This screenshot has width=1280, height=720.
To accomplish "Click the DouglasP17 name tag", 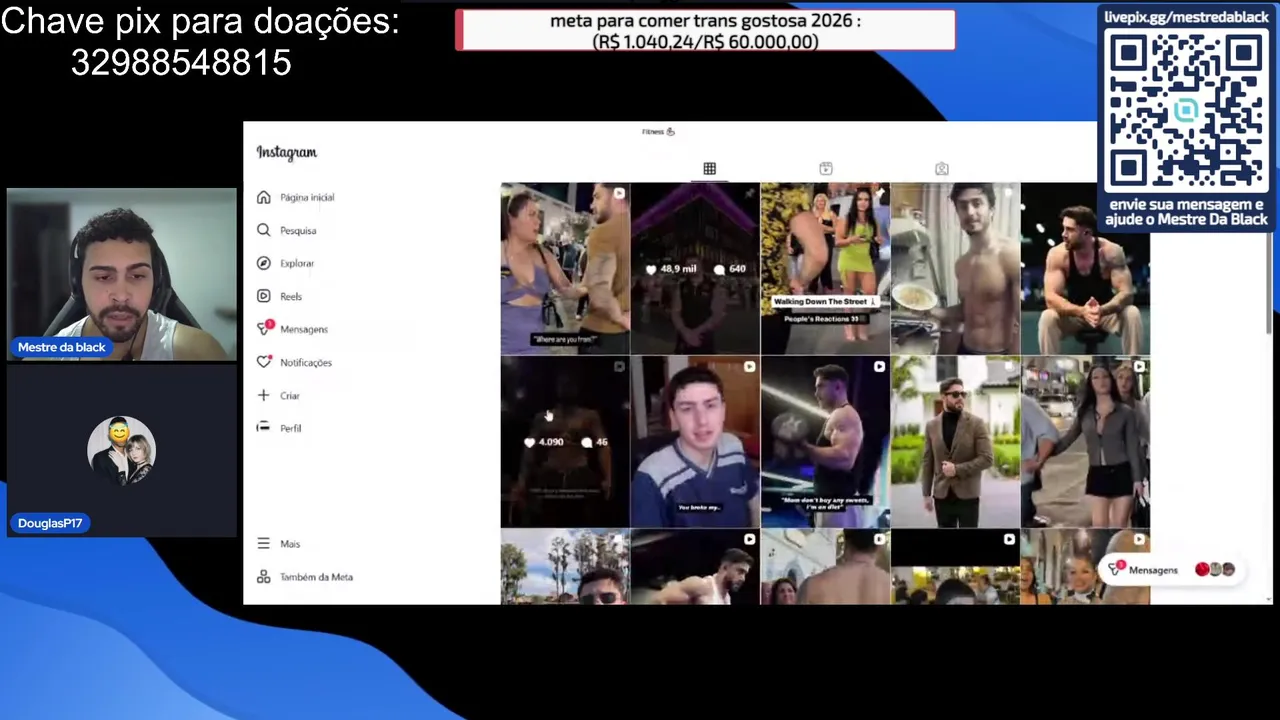I will tap(50, 523).
